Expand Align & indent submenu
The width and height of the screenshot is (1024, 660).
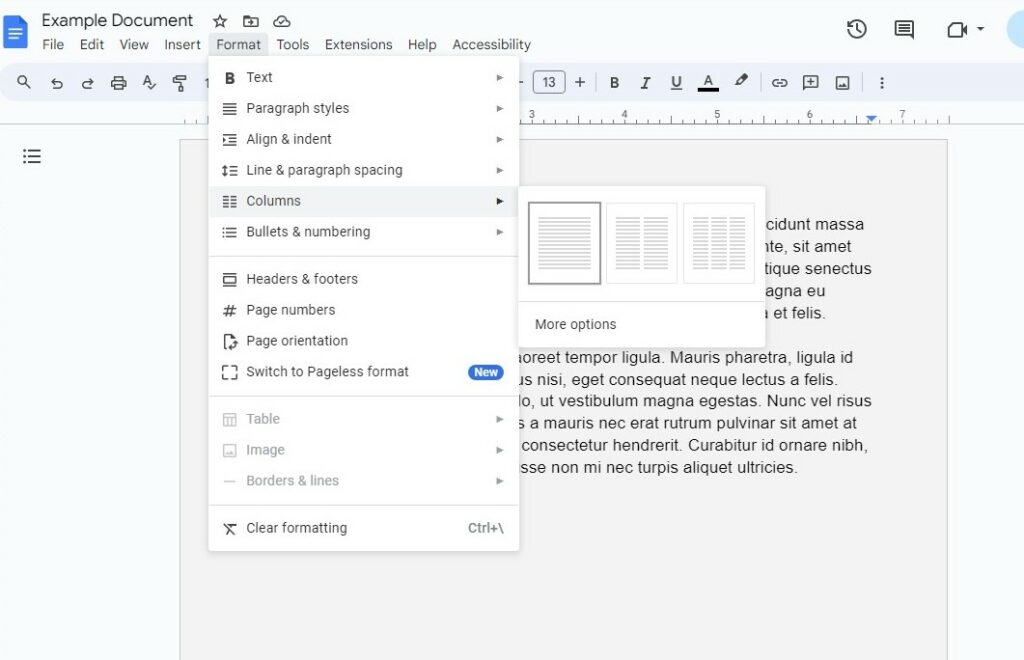point(364,139)
